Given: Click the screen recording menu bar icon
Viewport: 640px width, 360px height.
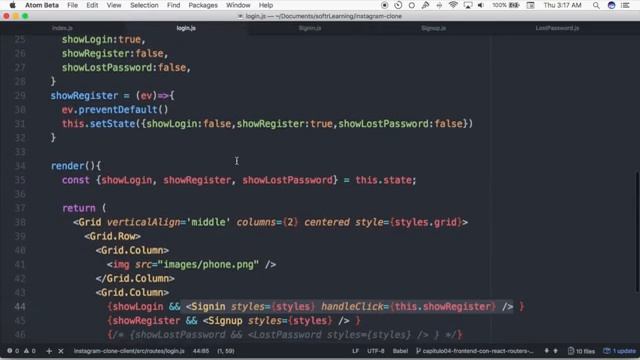Looking at the screenshot, I should coord(384,5).
